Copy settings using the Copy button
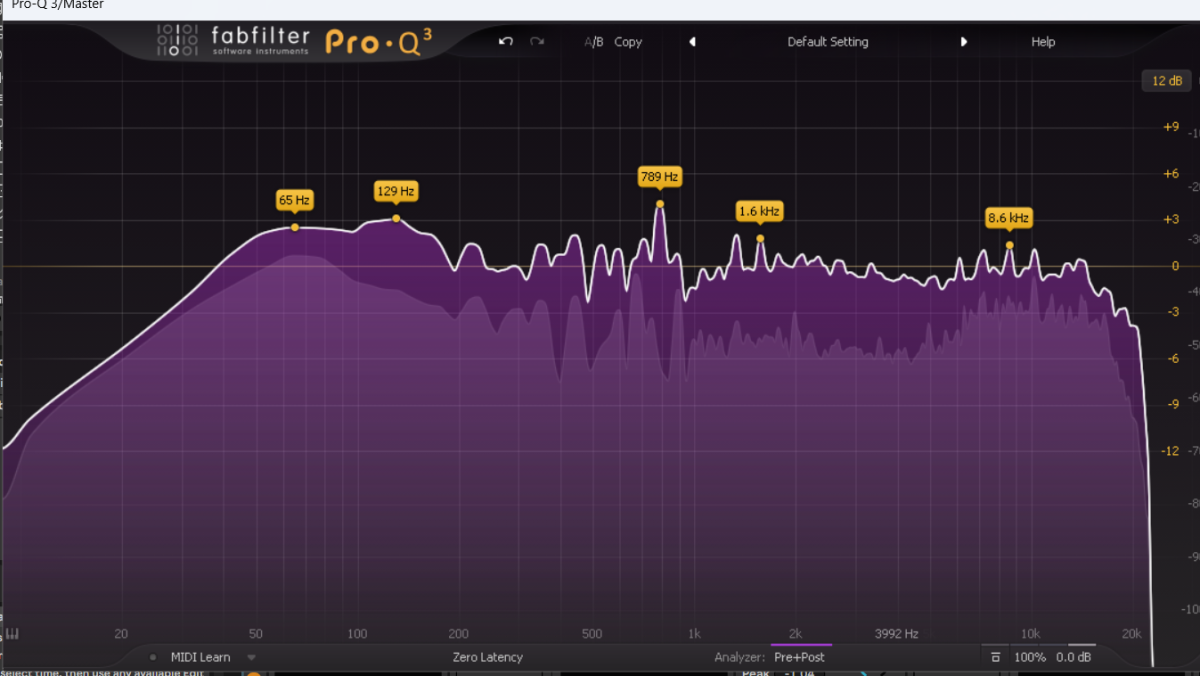Screen dimensions: 1200x676 [628, 42]
